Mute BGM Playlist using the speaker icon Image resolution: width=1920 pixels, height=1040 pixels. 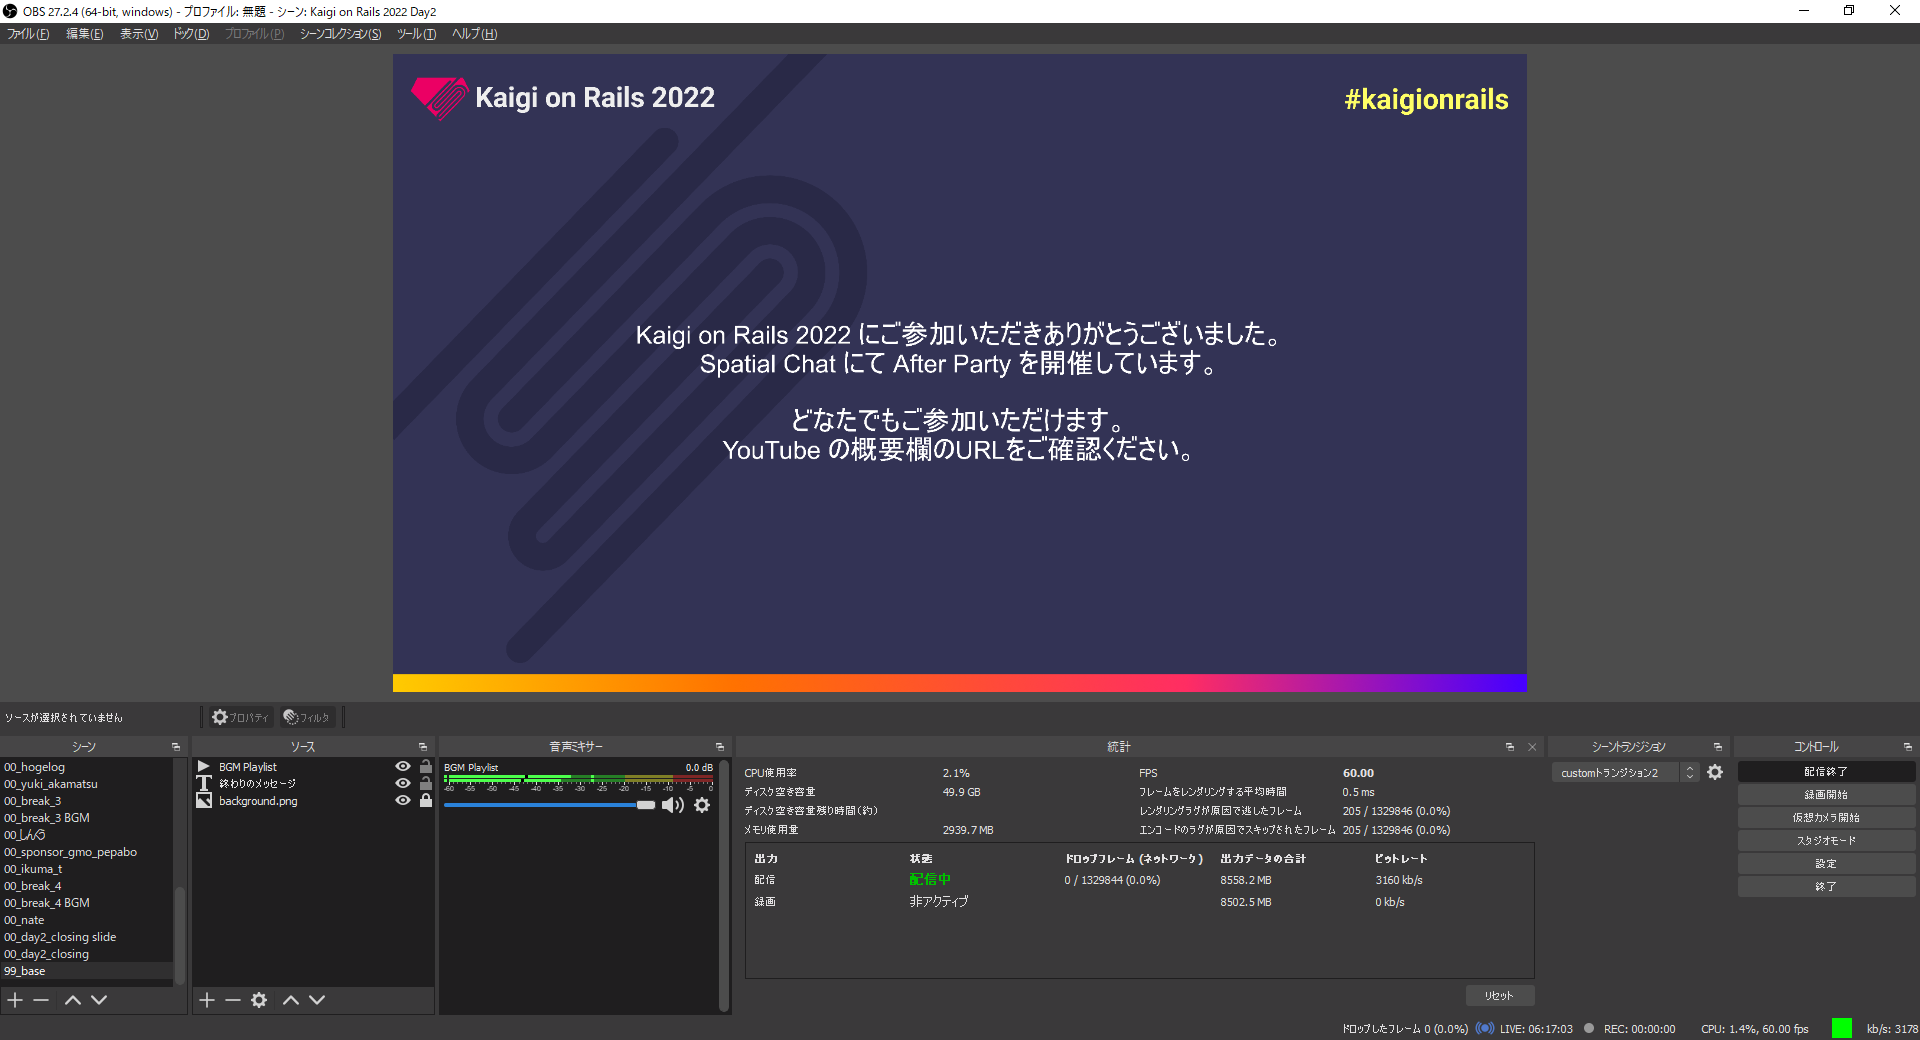(x=673, y=805)
